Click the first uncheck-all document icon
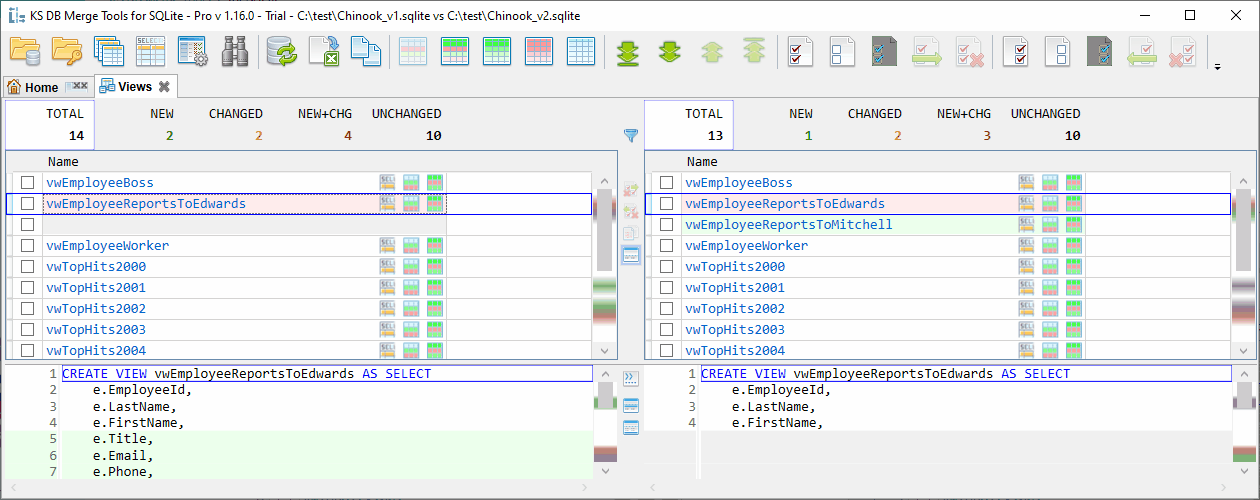Viewport: 1260px width, 500px height. pos(841,51)
